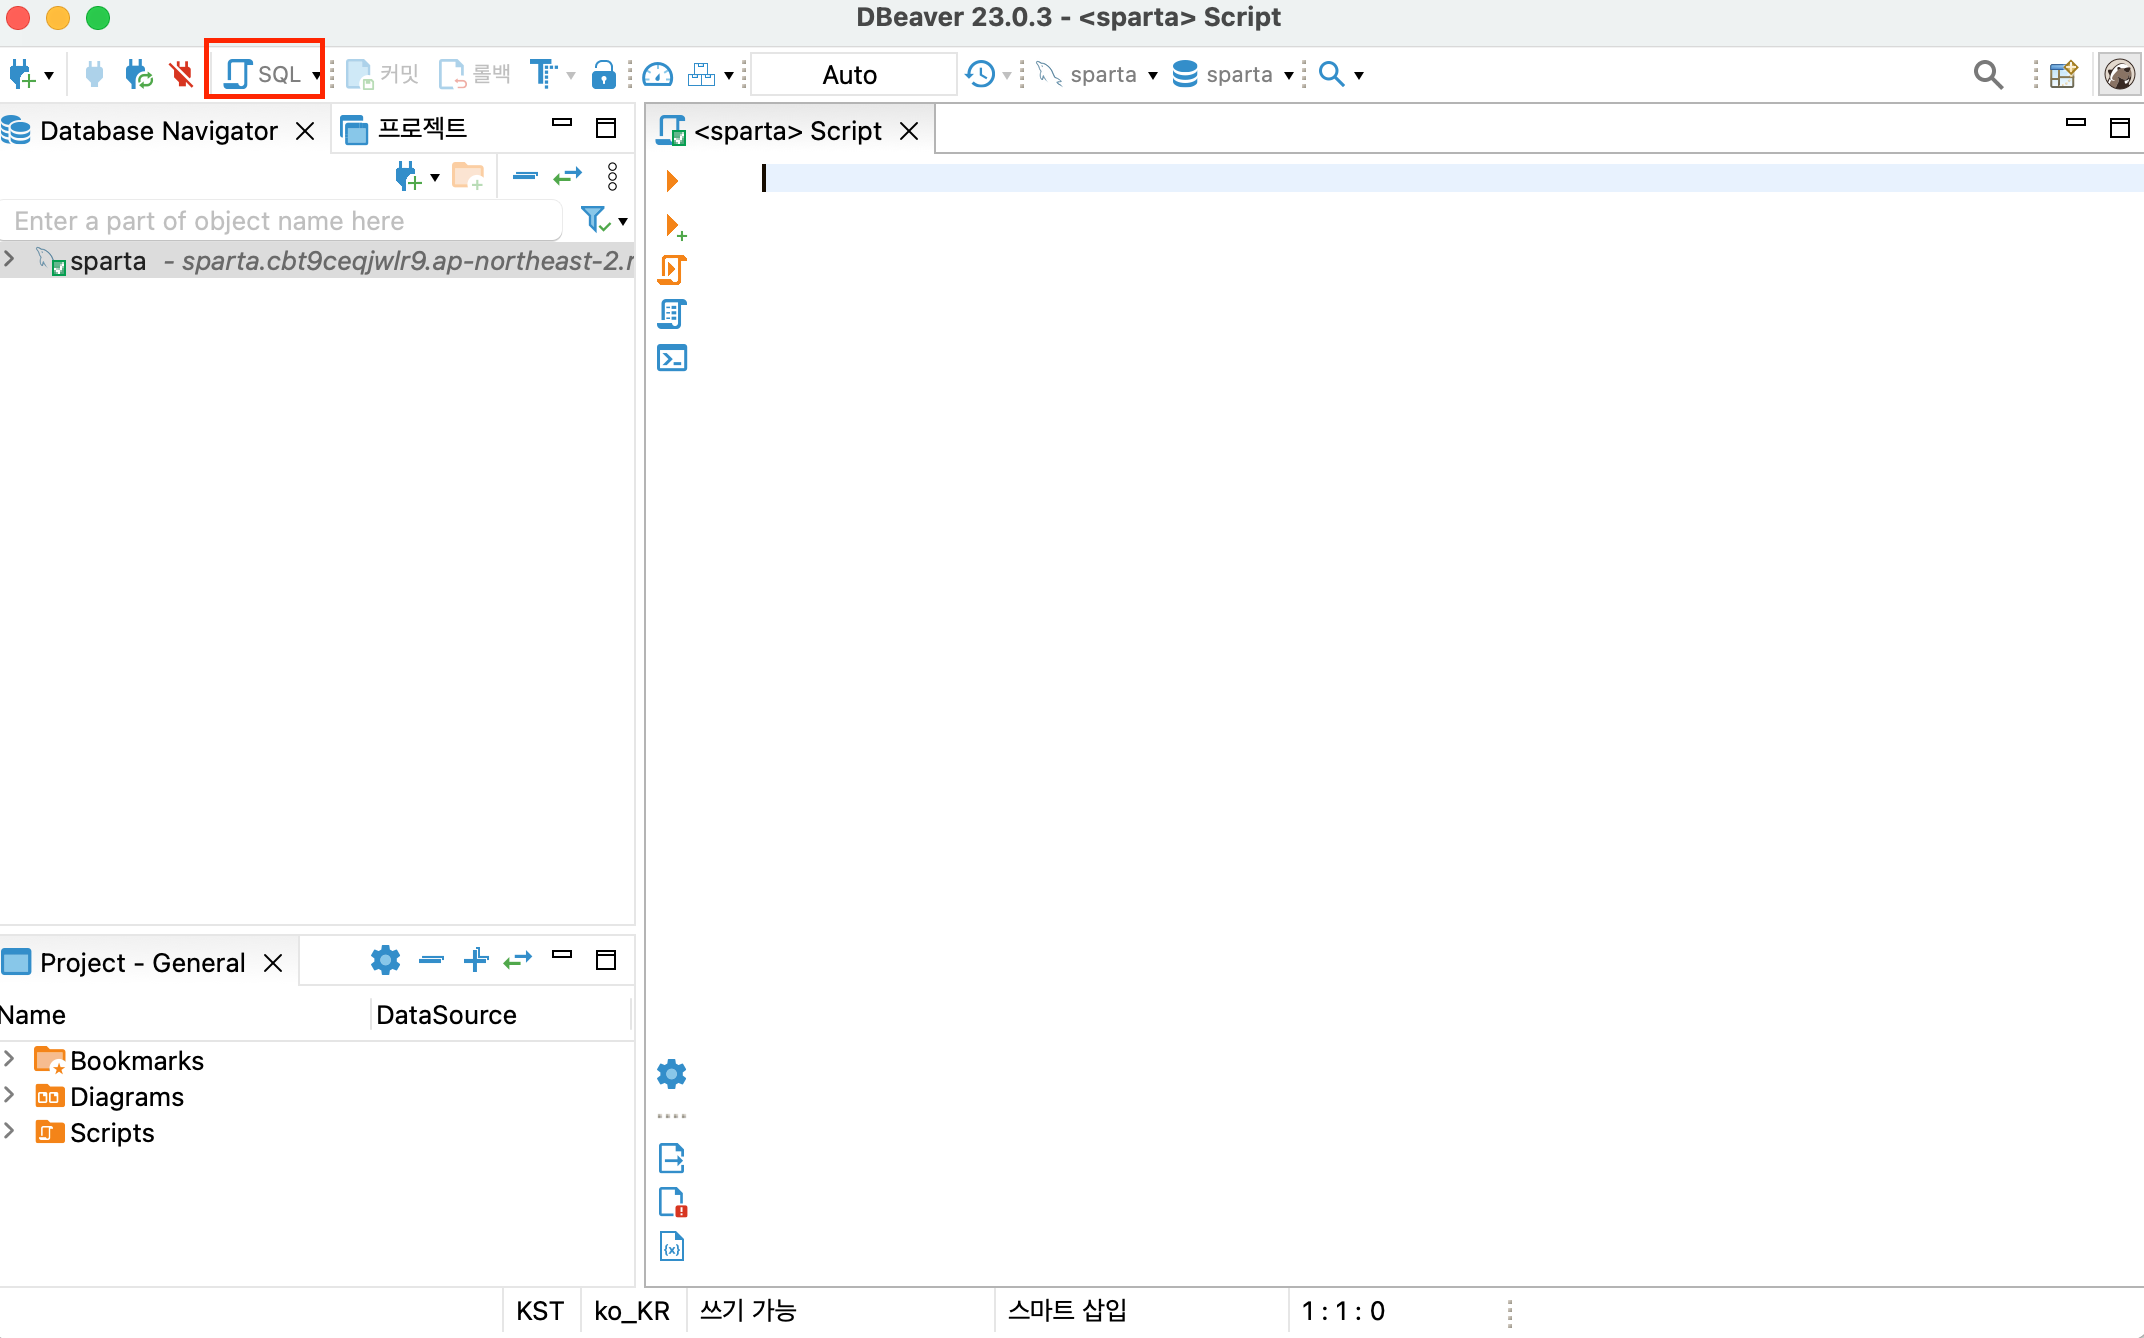Click the red Disconnect icon
The image size is (2144, 1338).
click(x=181, y=74)
